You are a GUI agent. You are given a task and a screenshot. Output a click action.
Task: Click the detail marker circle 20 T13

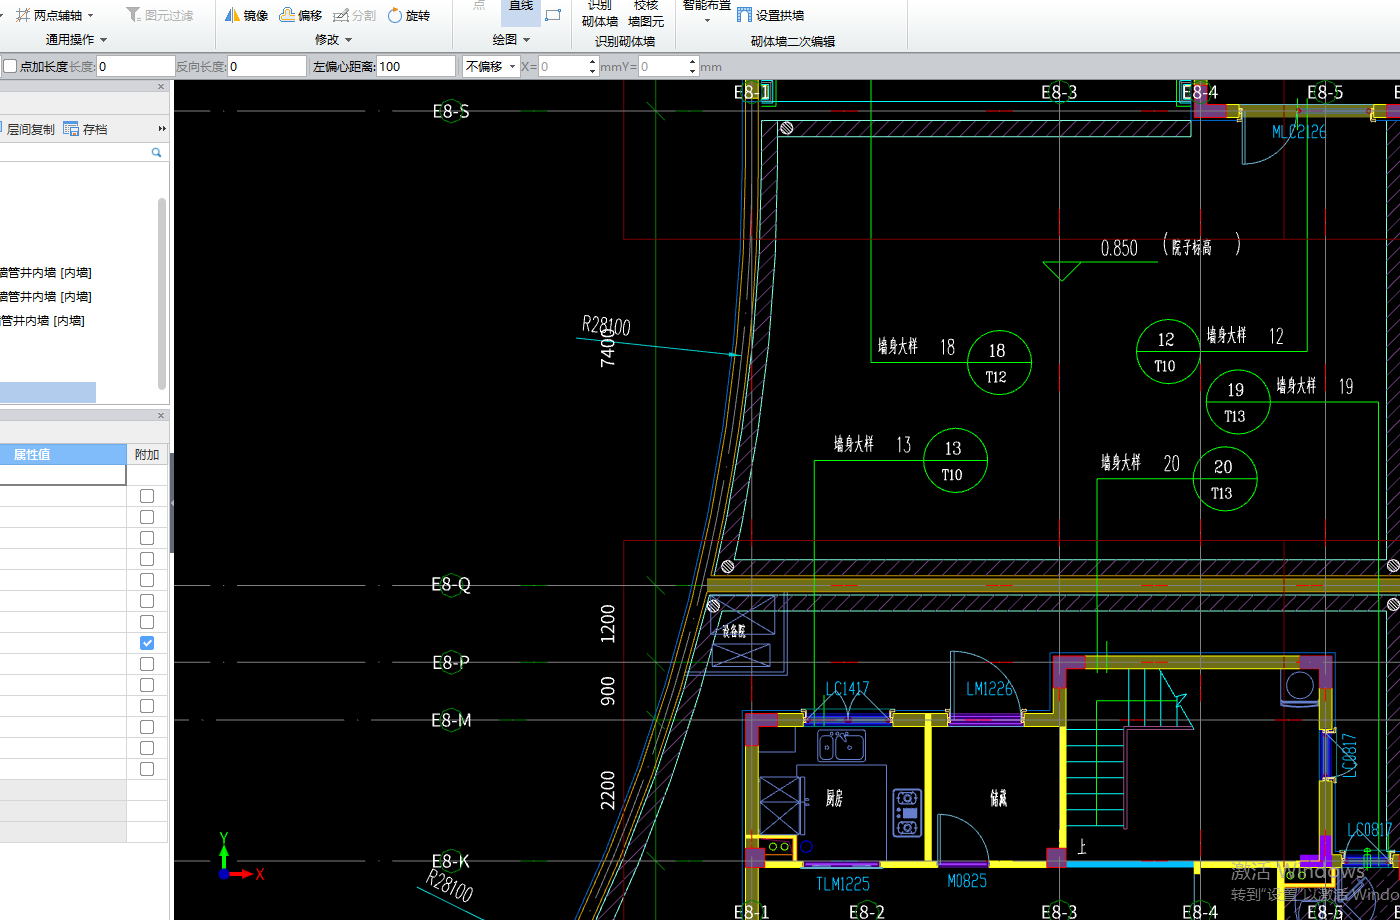tap(1223, 479)
